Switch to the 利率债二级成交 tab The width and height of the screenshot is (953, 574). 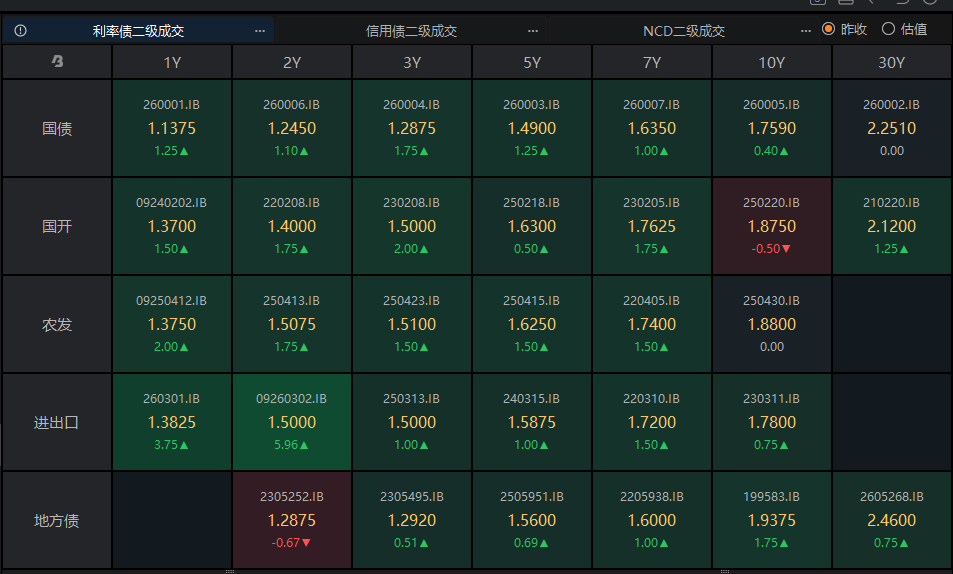(x=138, y=30)
